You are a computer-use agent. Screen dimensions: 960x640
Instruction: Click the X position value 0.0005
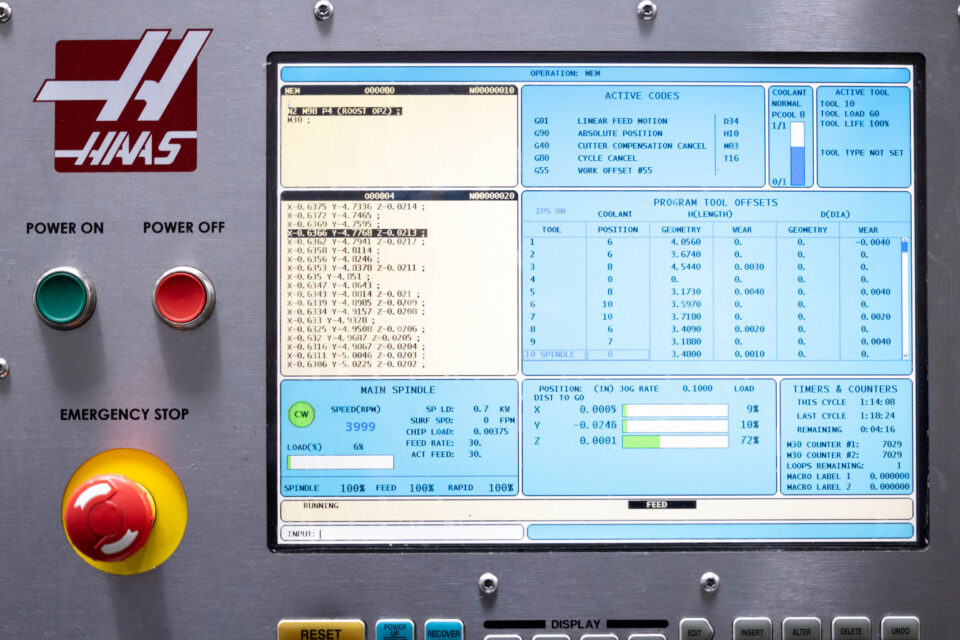(598, 410)
